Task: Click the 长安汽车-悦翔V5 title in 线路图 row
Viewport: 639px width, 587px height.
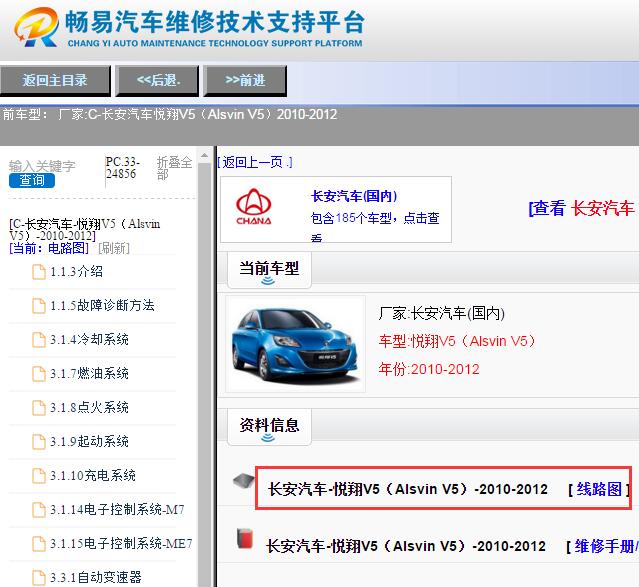Action: click(x=408, y=489)
